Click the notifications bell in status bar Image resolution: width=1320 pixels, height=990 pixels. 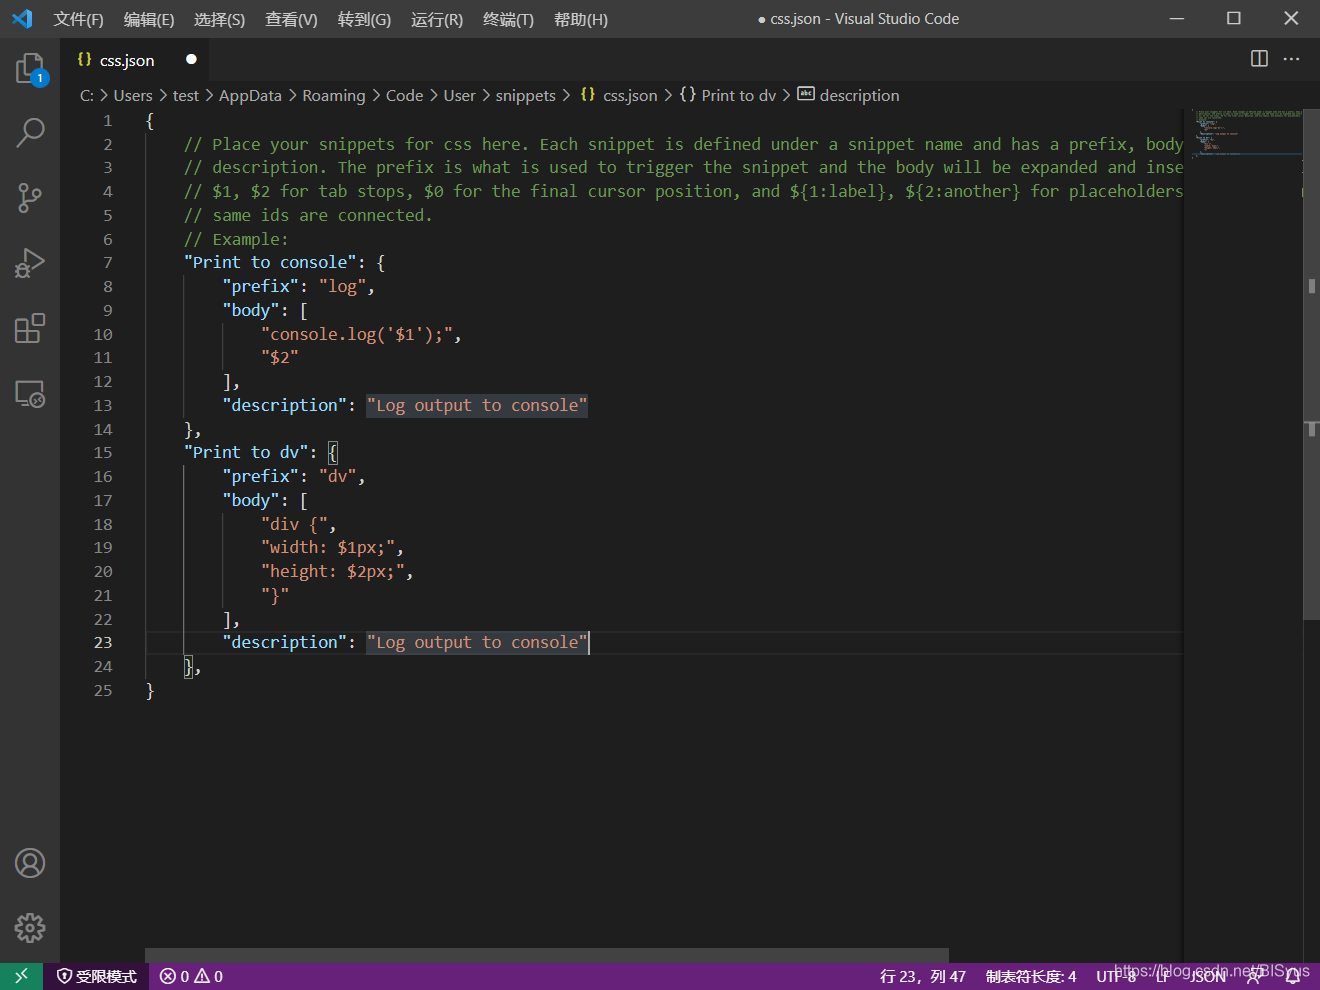1293,977
